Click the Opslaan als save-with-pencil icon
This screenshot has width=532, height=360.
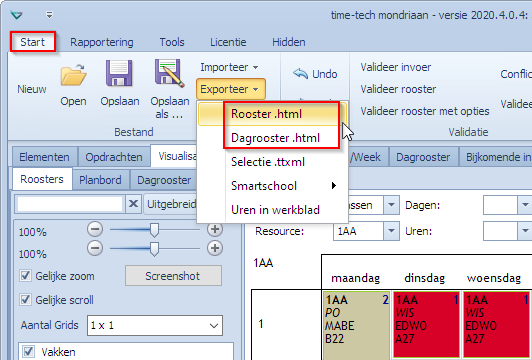(170, 73)
